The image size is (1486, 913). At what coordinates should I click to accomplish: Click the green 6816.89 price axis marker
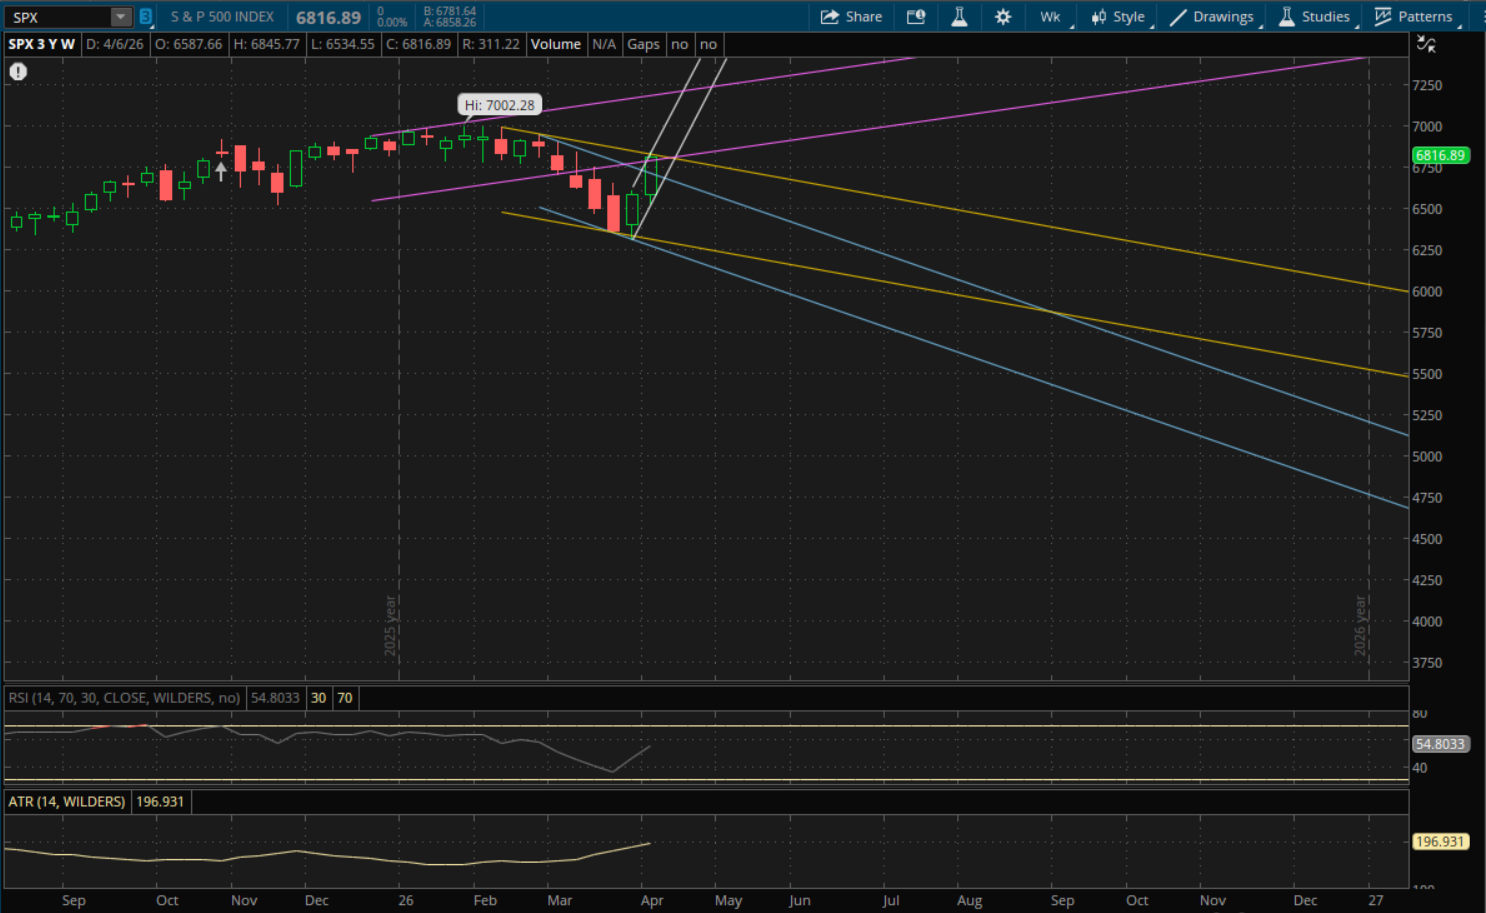[1440, 155]
